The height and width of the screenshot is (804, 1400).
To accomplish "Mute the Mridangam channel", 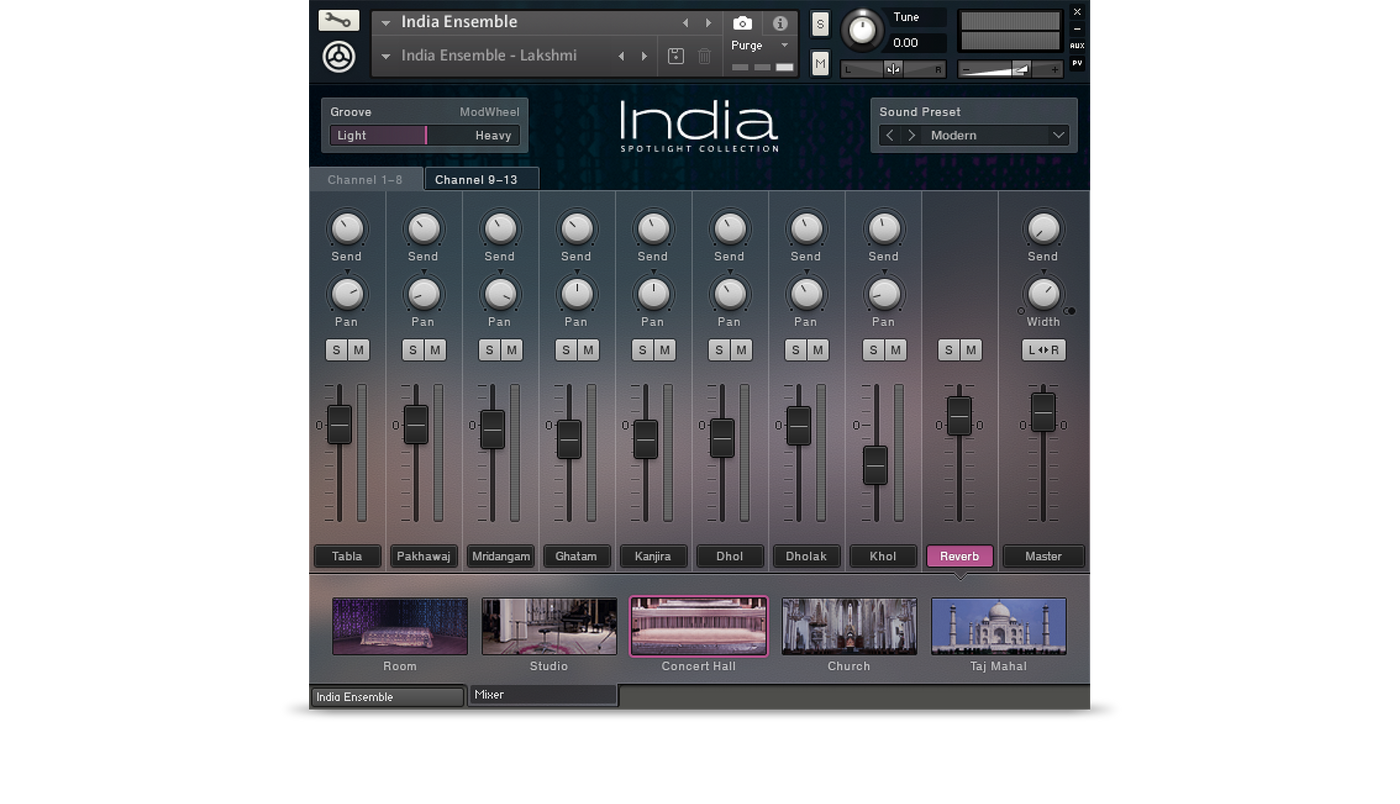I will click(x=511, y=350).
